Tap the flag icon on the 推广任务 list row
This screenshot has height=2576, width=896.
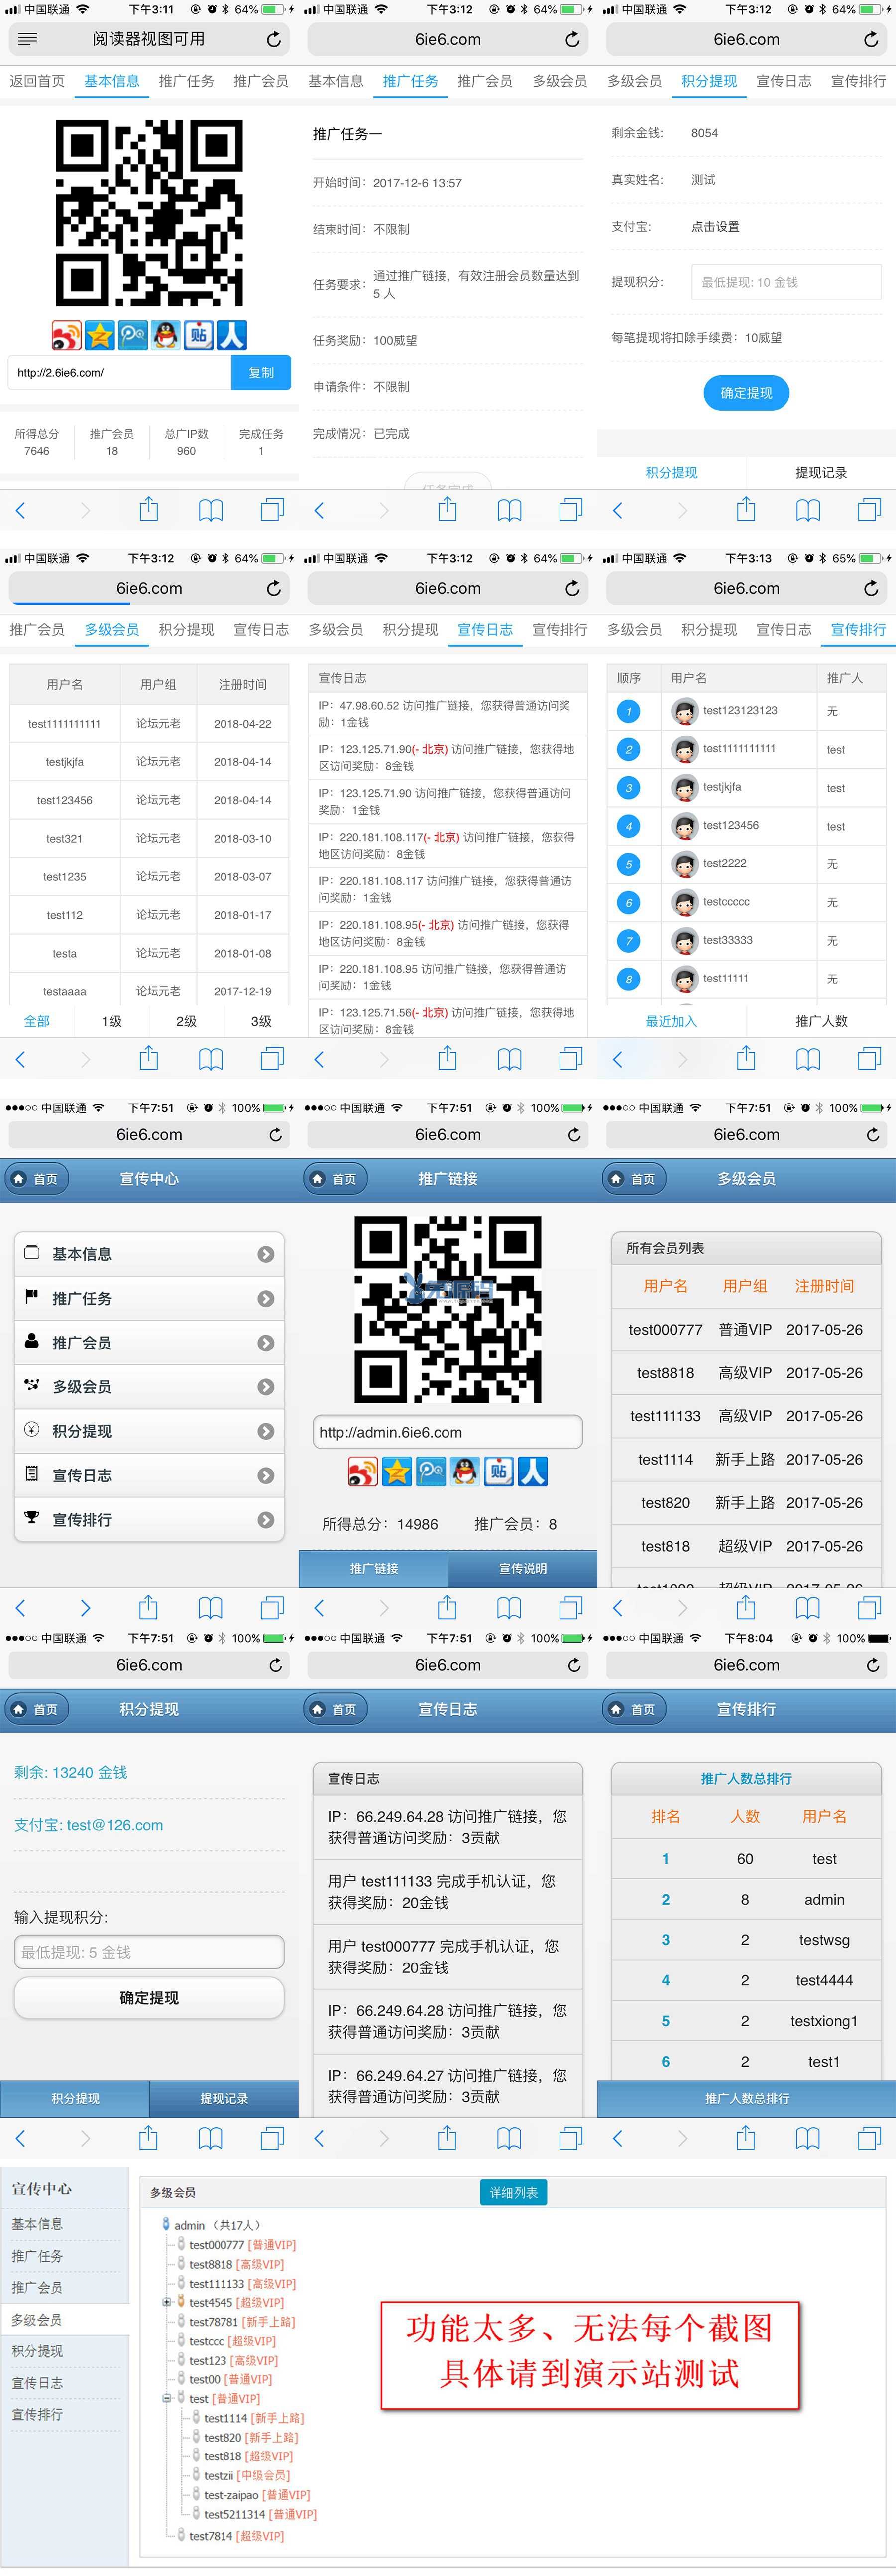pyautogui.click(x=32, y=1296)
